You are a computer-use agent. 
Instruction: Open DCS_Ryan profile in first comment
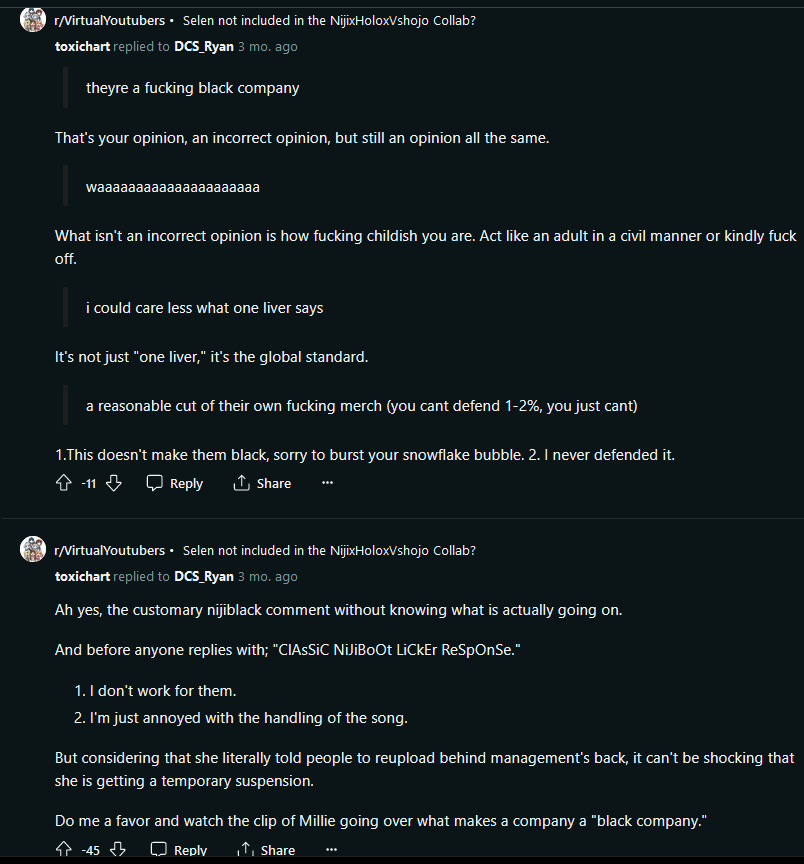click(204, 46)
